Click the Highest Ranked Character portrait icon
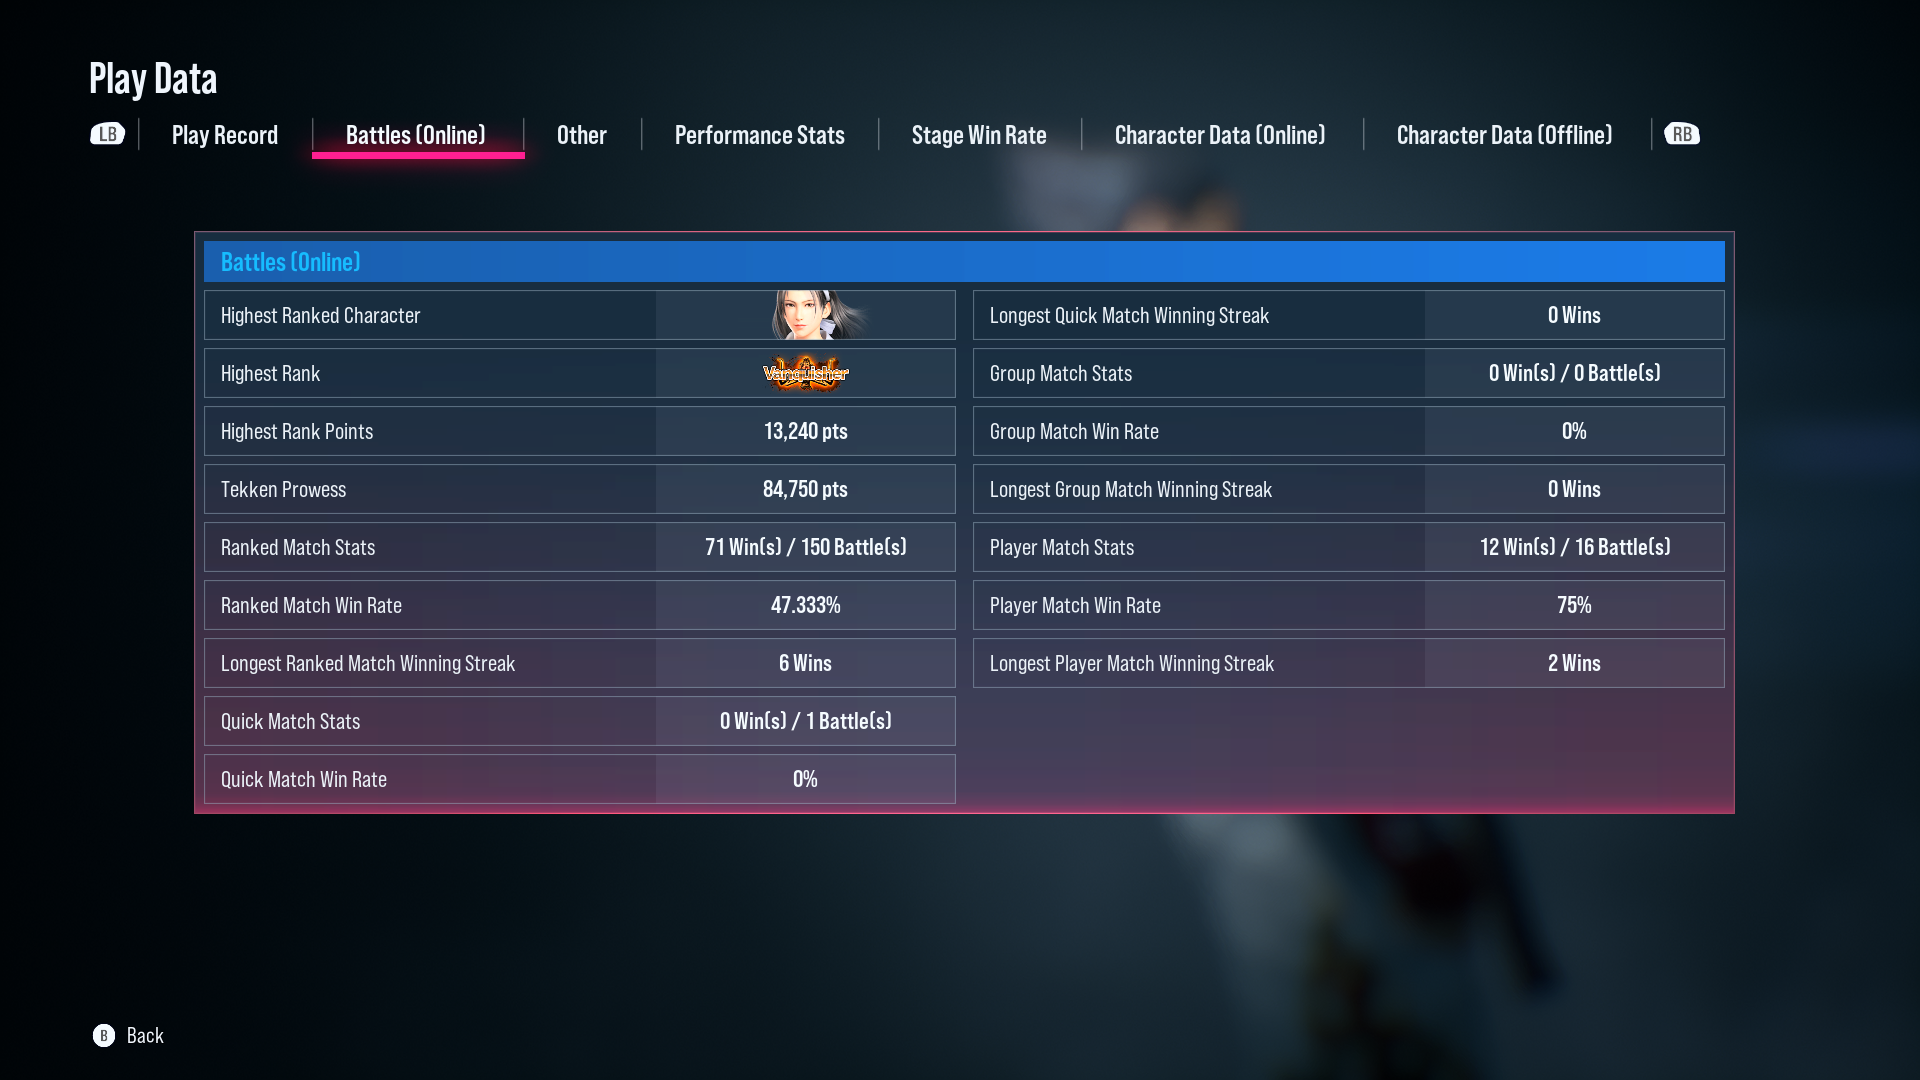 point(806,314)
